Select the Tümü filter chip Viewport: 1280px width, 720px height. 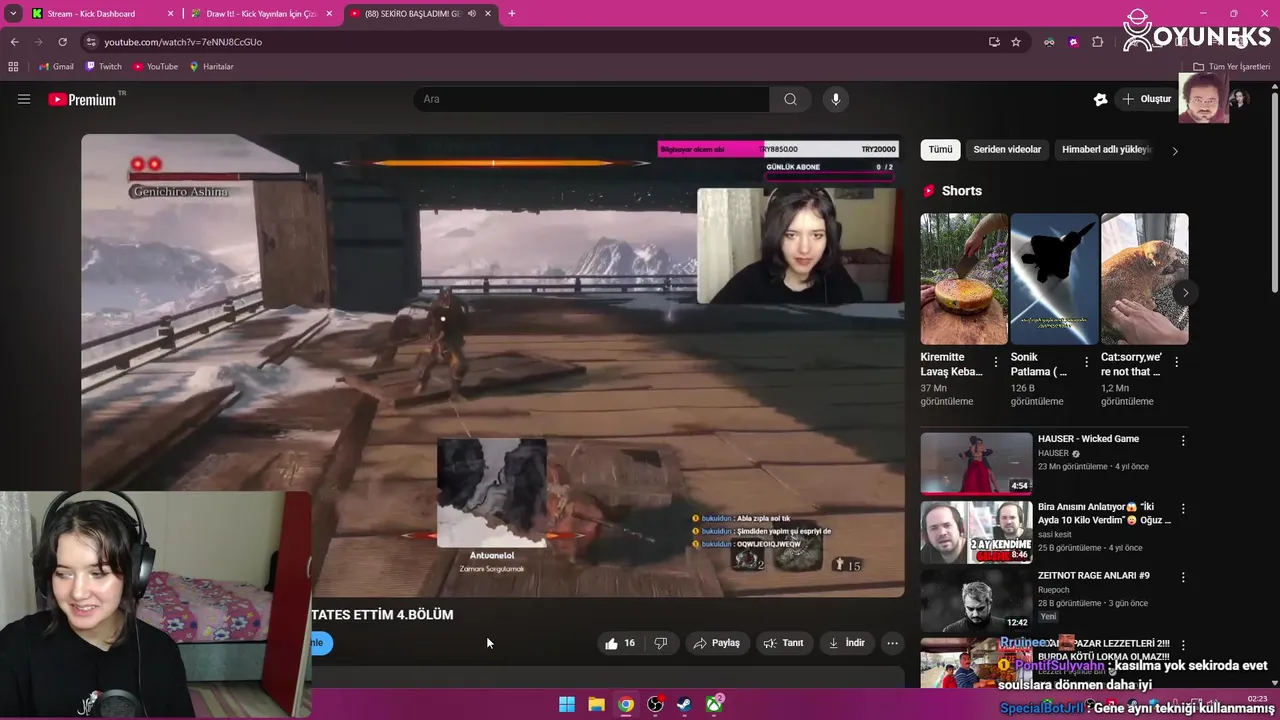pos(940,150)
